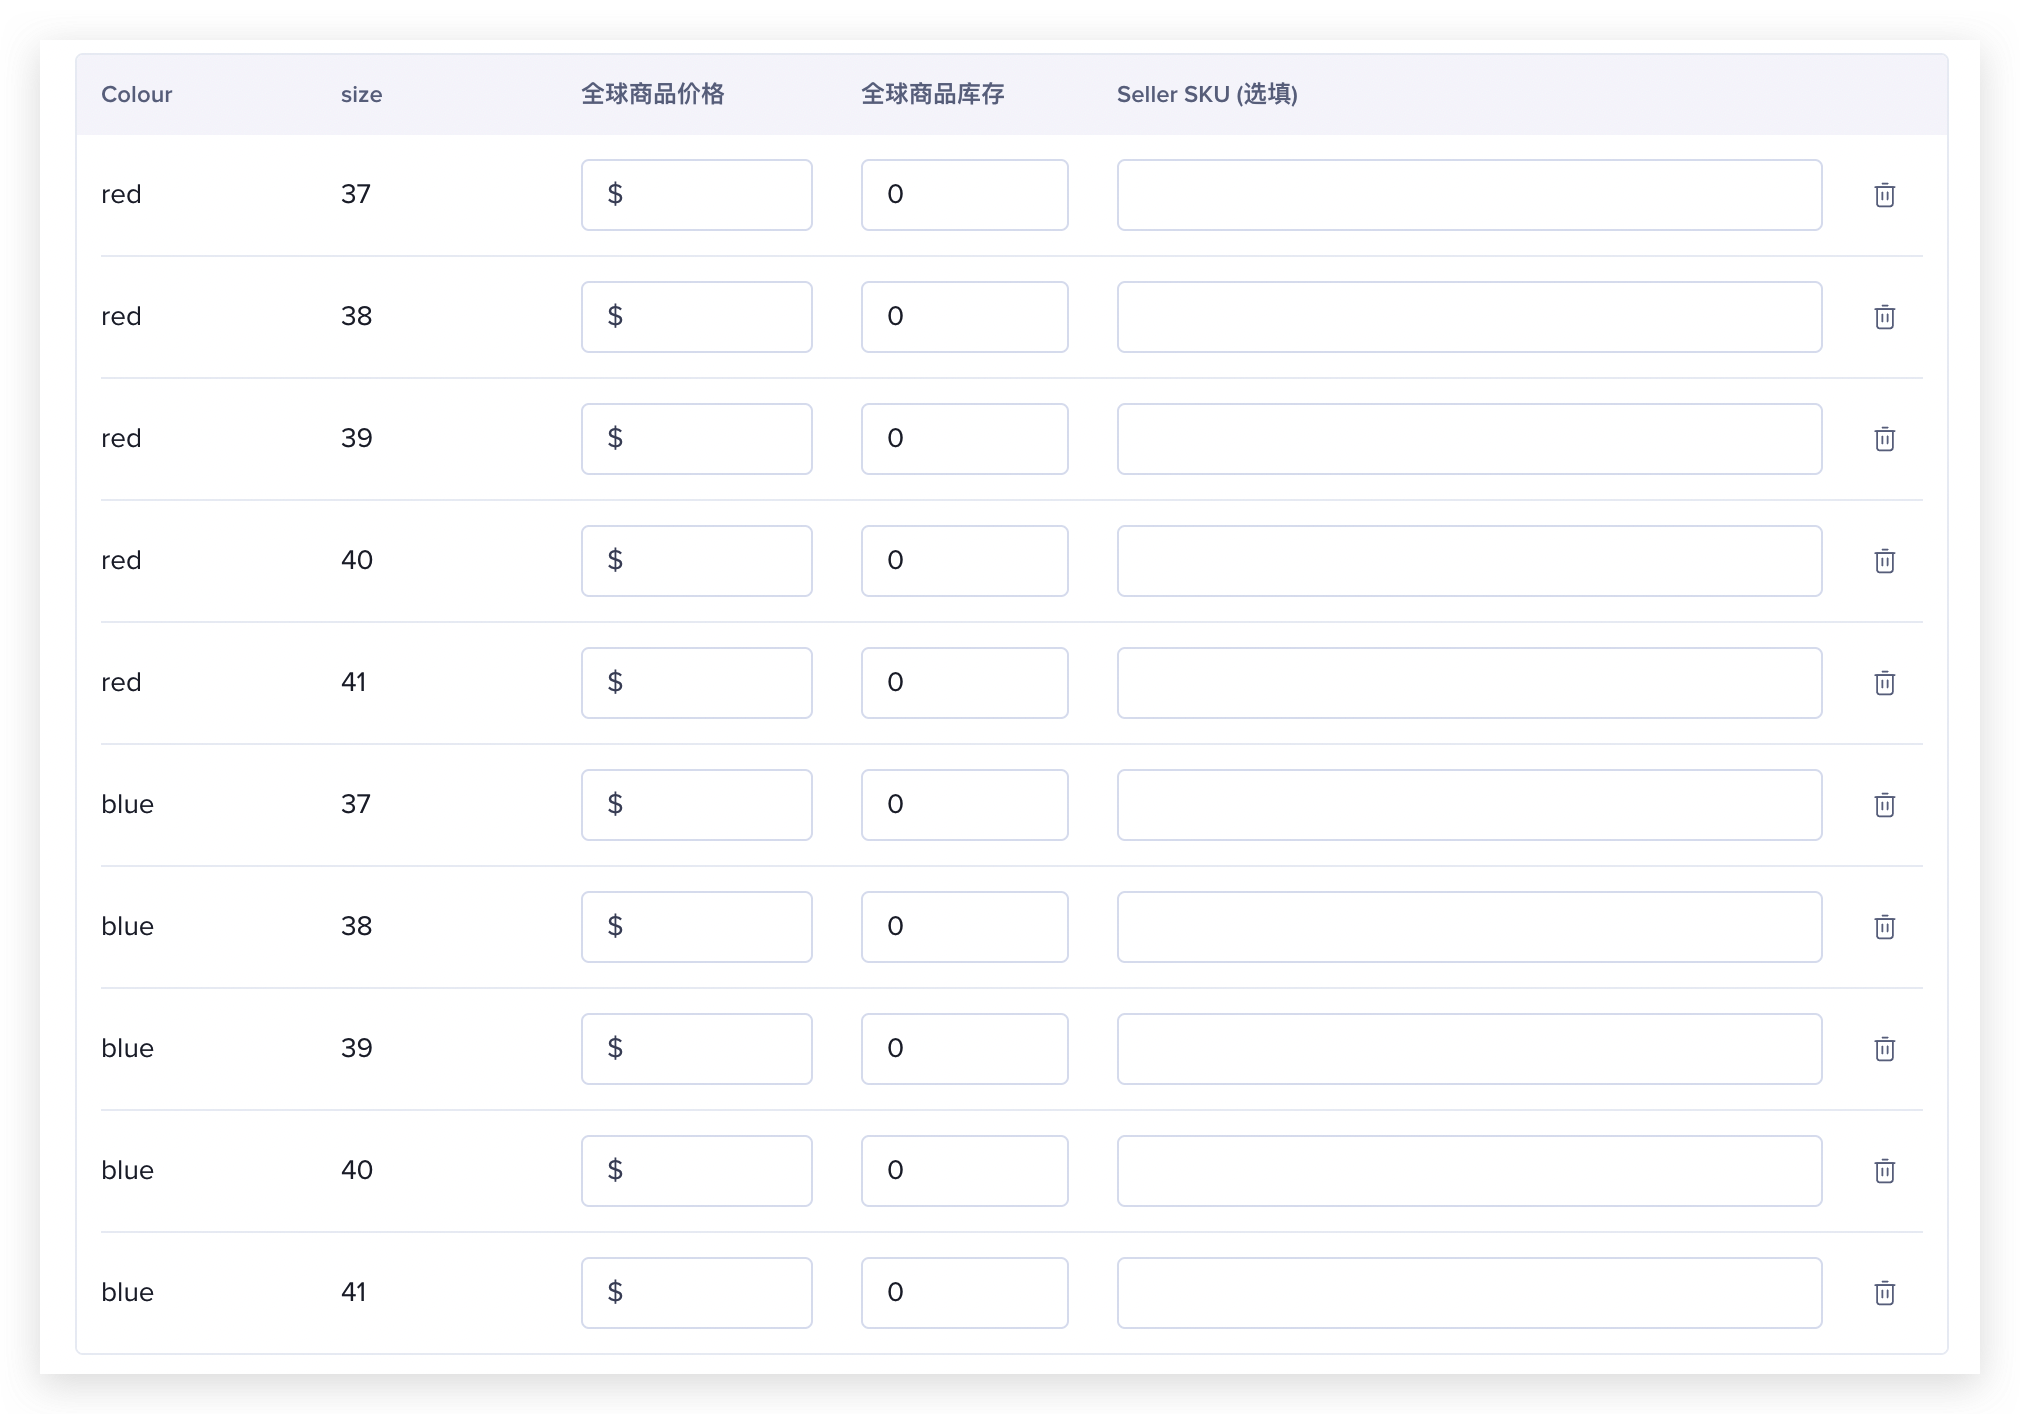
Task: Click the price field for blue size 40
Action: 696,1170
